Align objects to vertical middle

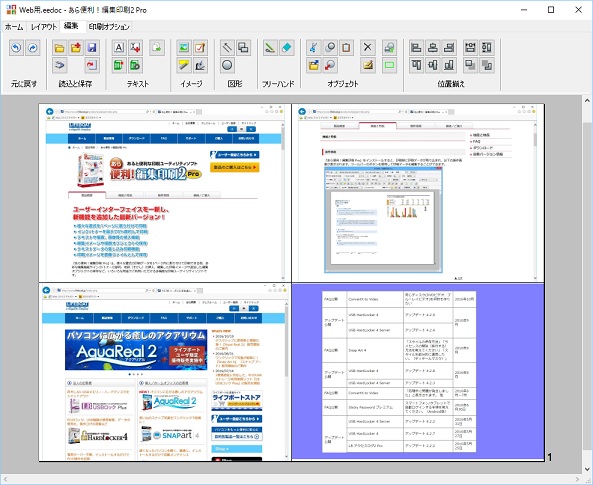[433, 65]
